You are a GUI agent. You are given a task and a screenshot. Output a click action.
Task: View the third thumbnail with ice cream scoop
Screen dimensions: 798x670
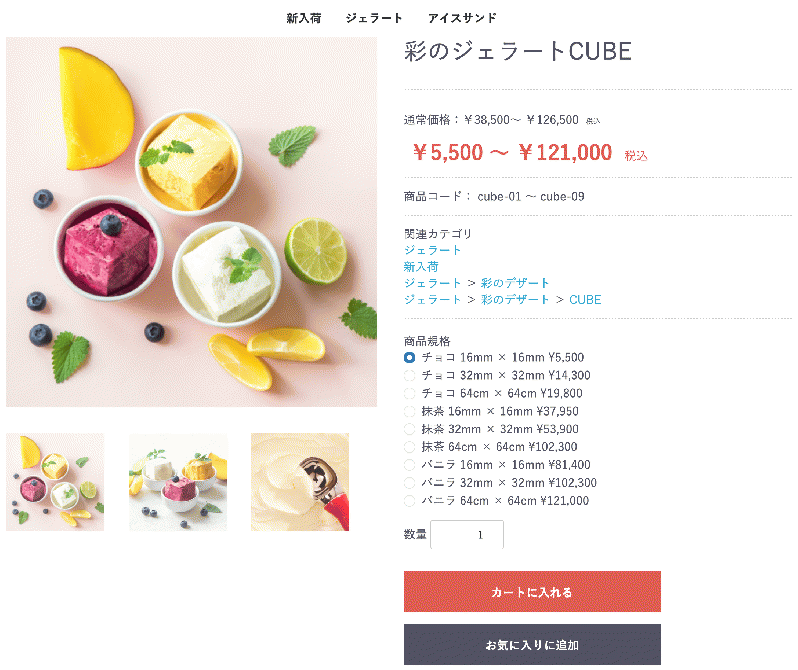[300, 482]
